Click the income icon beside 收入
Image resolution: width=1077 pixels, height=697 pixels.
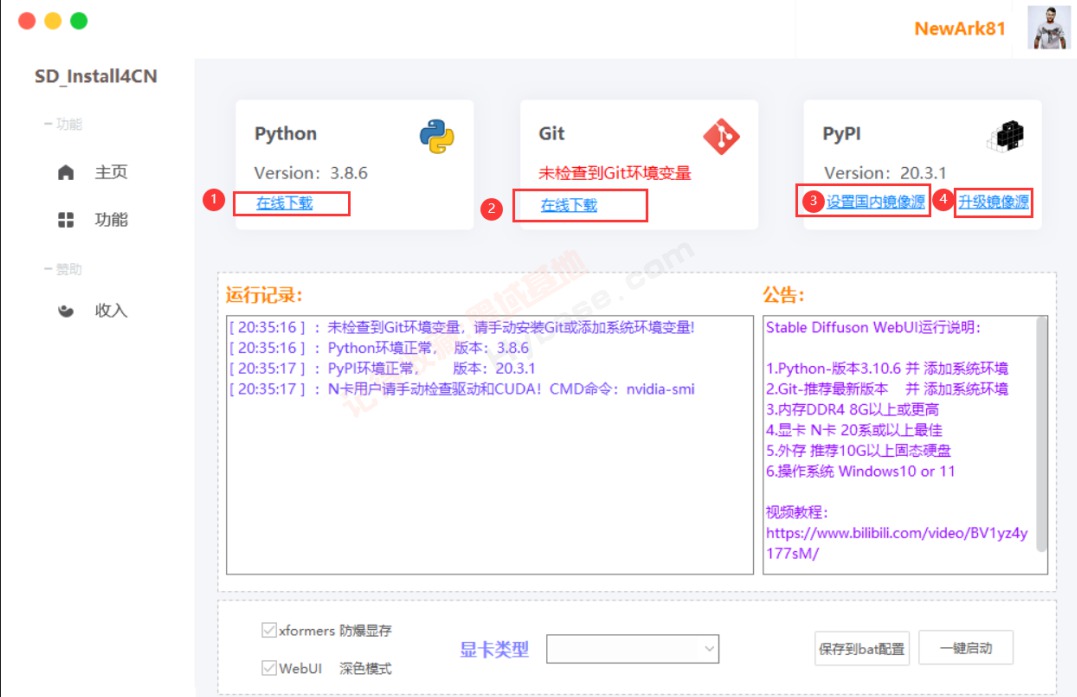[66, 311]
